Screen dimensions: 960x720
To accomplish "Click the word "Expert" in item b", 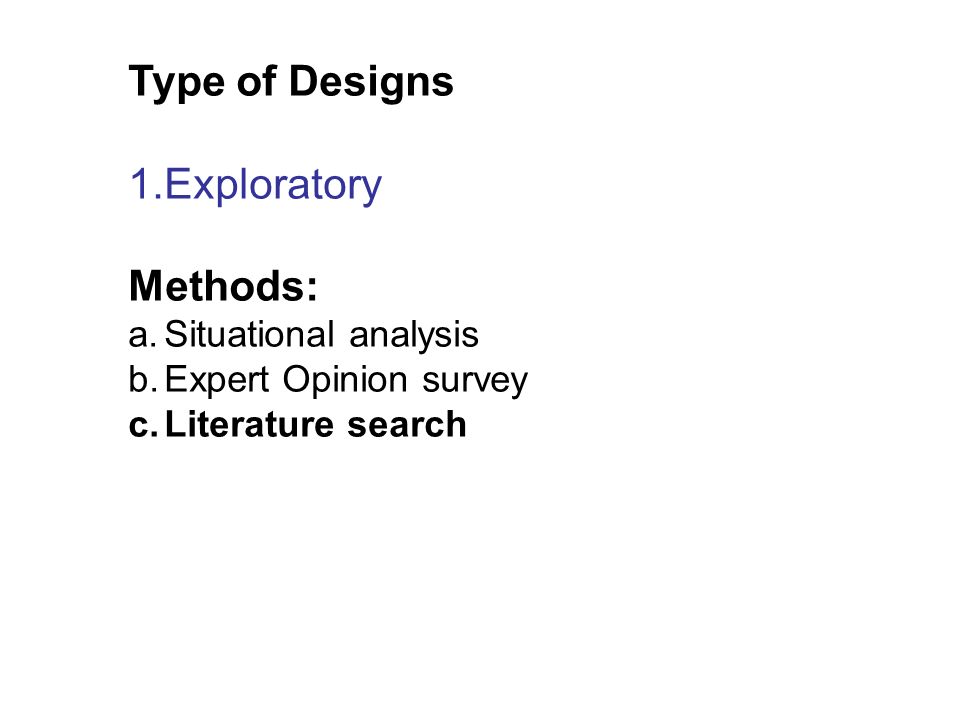I will pyautogui.click(x=217, y=380).
